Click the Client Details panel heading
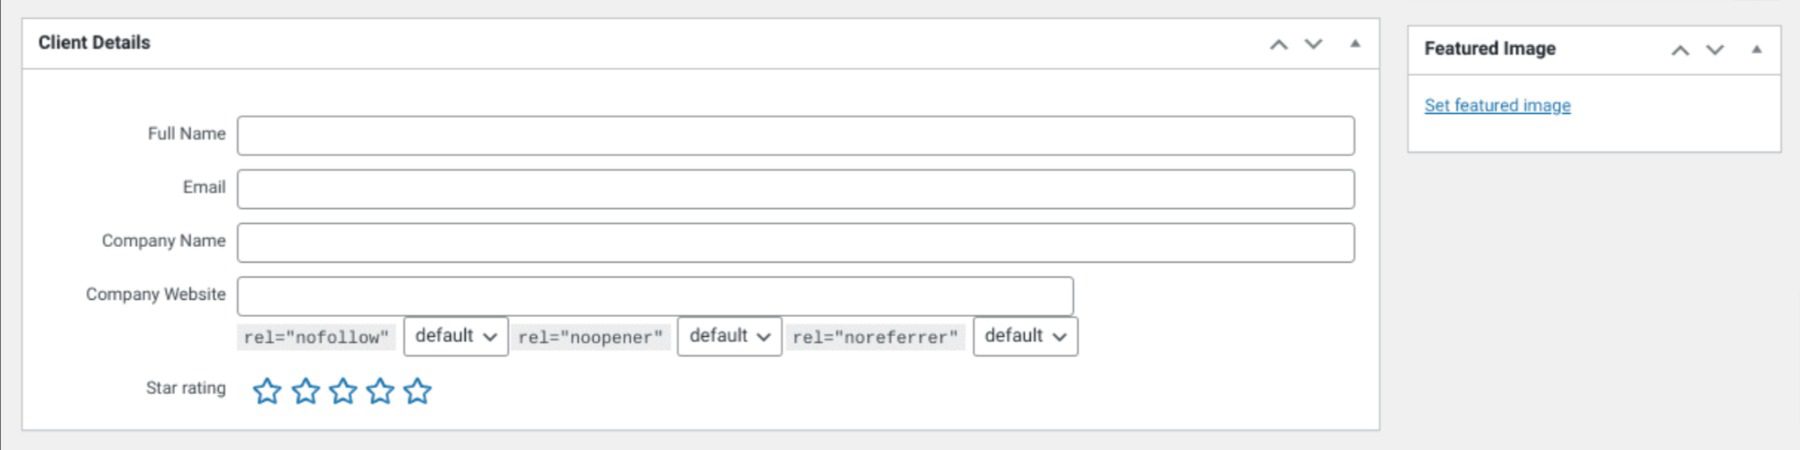Screen dimensions: 1800x450 [94, 43]
